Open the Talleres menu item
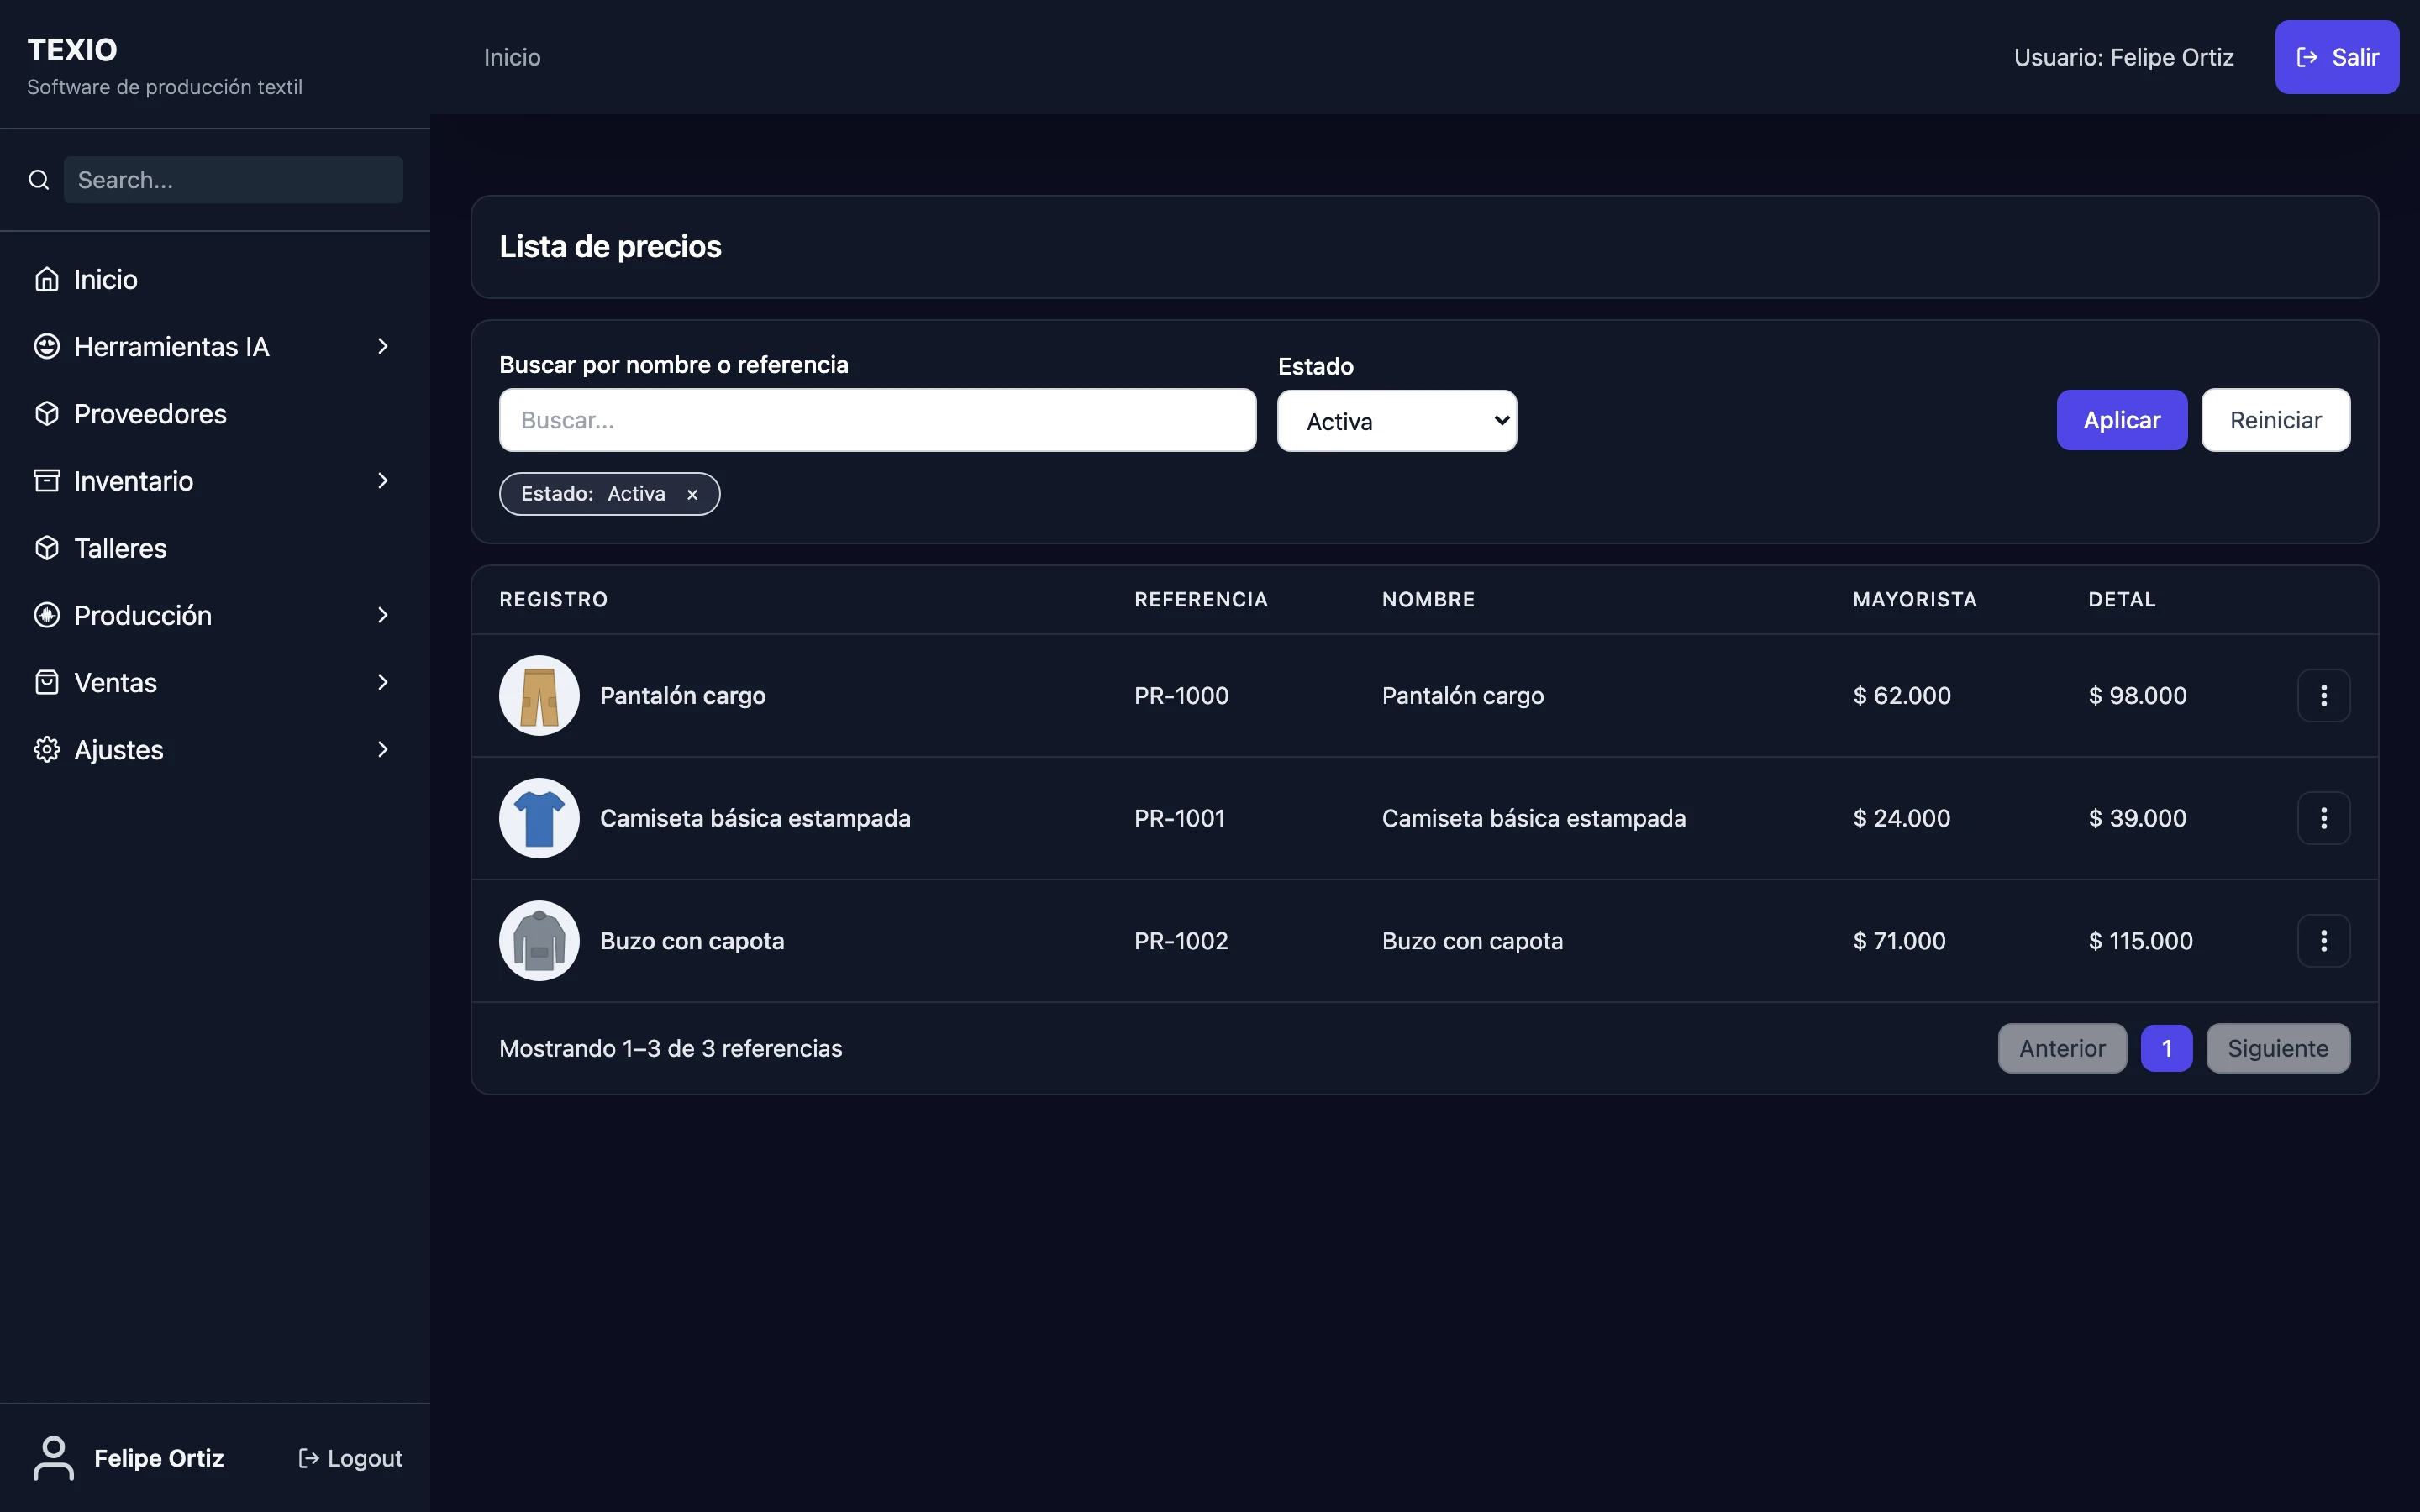 (214, 547)
